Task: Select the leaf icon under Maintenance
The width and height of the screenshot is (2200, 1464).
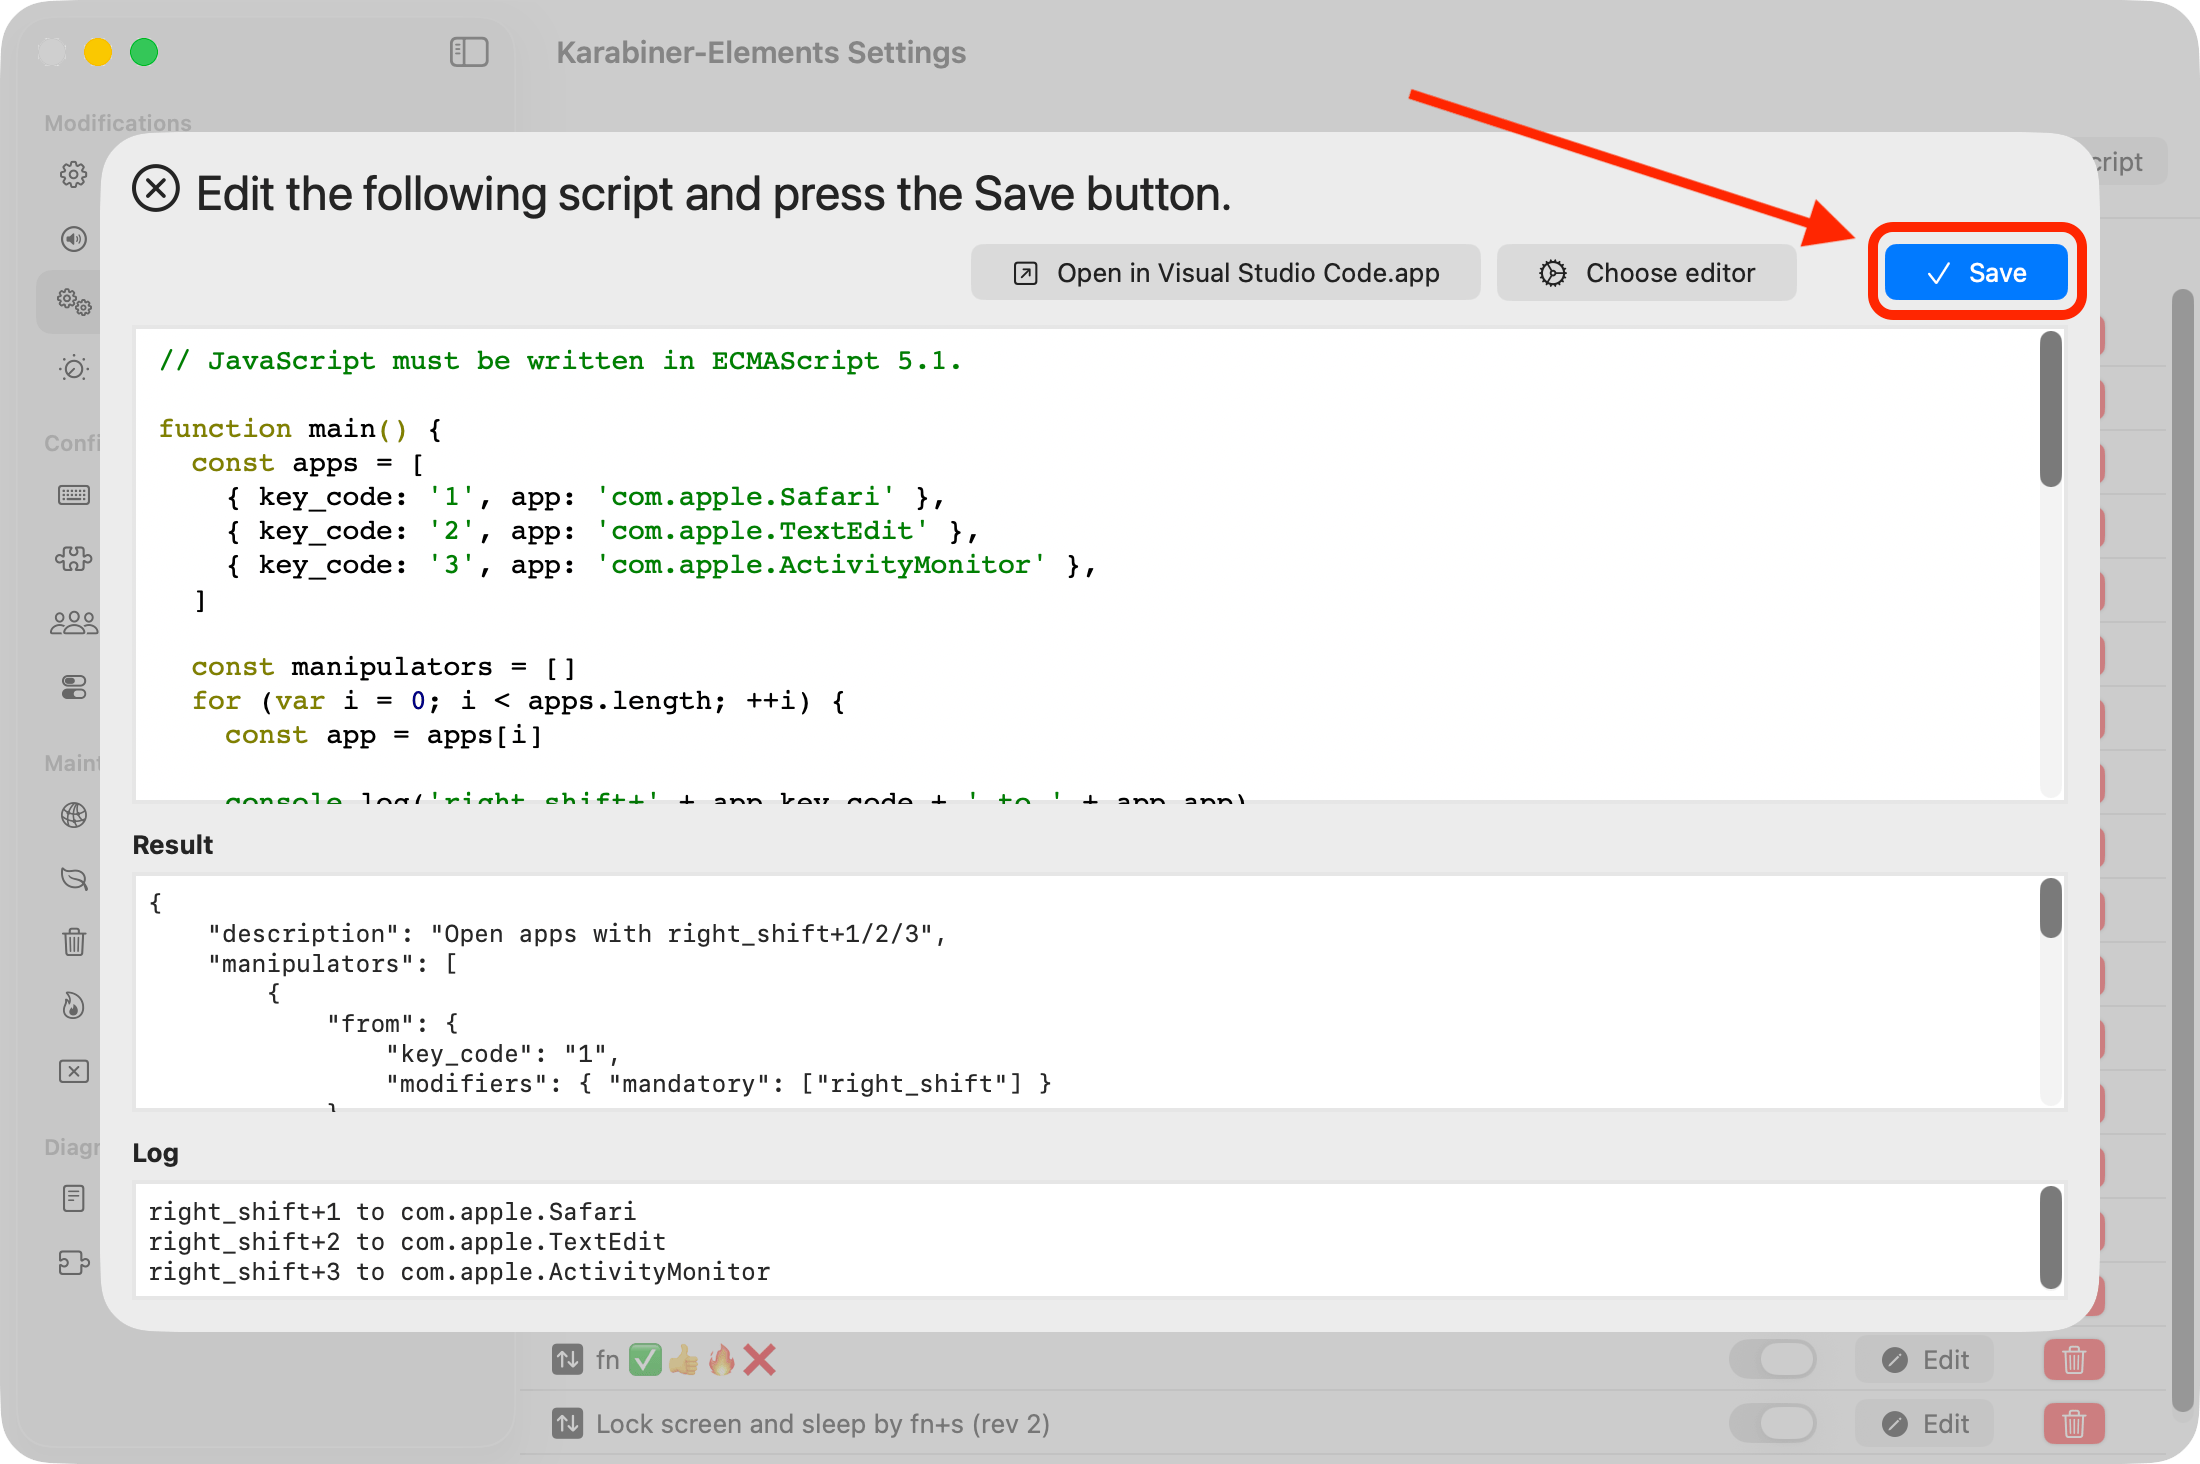Action: (x=74, y=878)
